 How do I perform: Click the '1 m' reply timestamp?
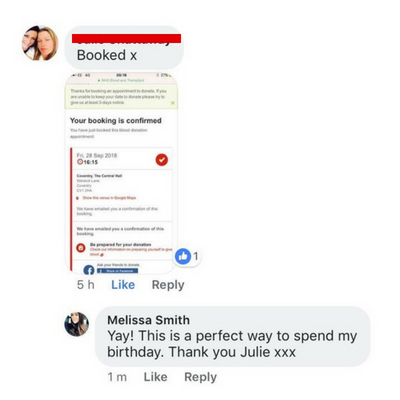pos(117,377)
